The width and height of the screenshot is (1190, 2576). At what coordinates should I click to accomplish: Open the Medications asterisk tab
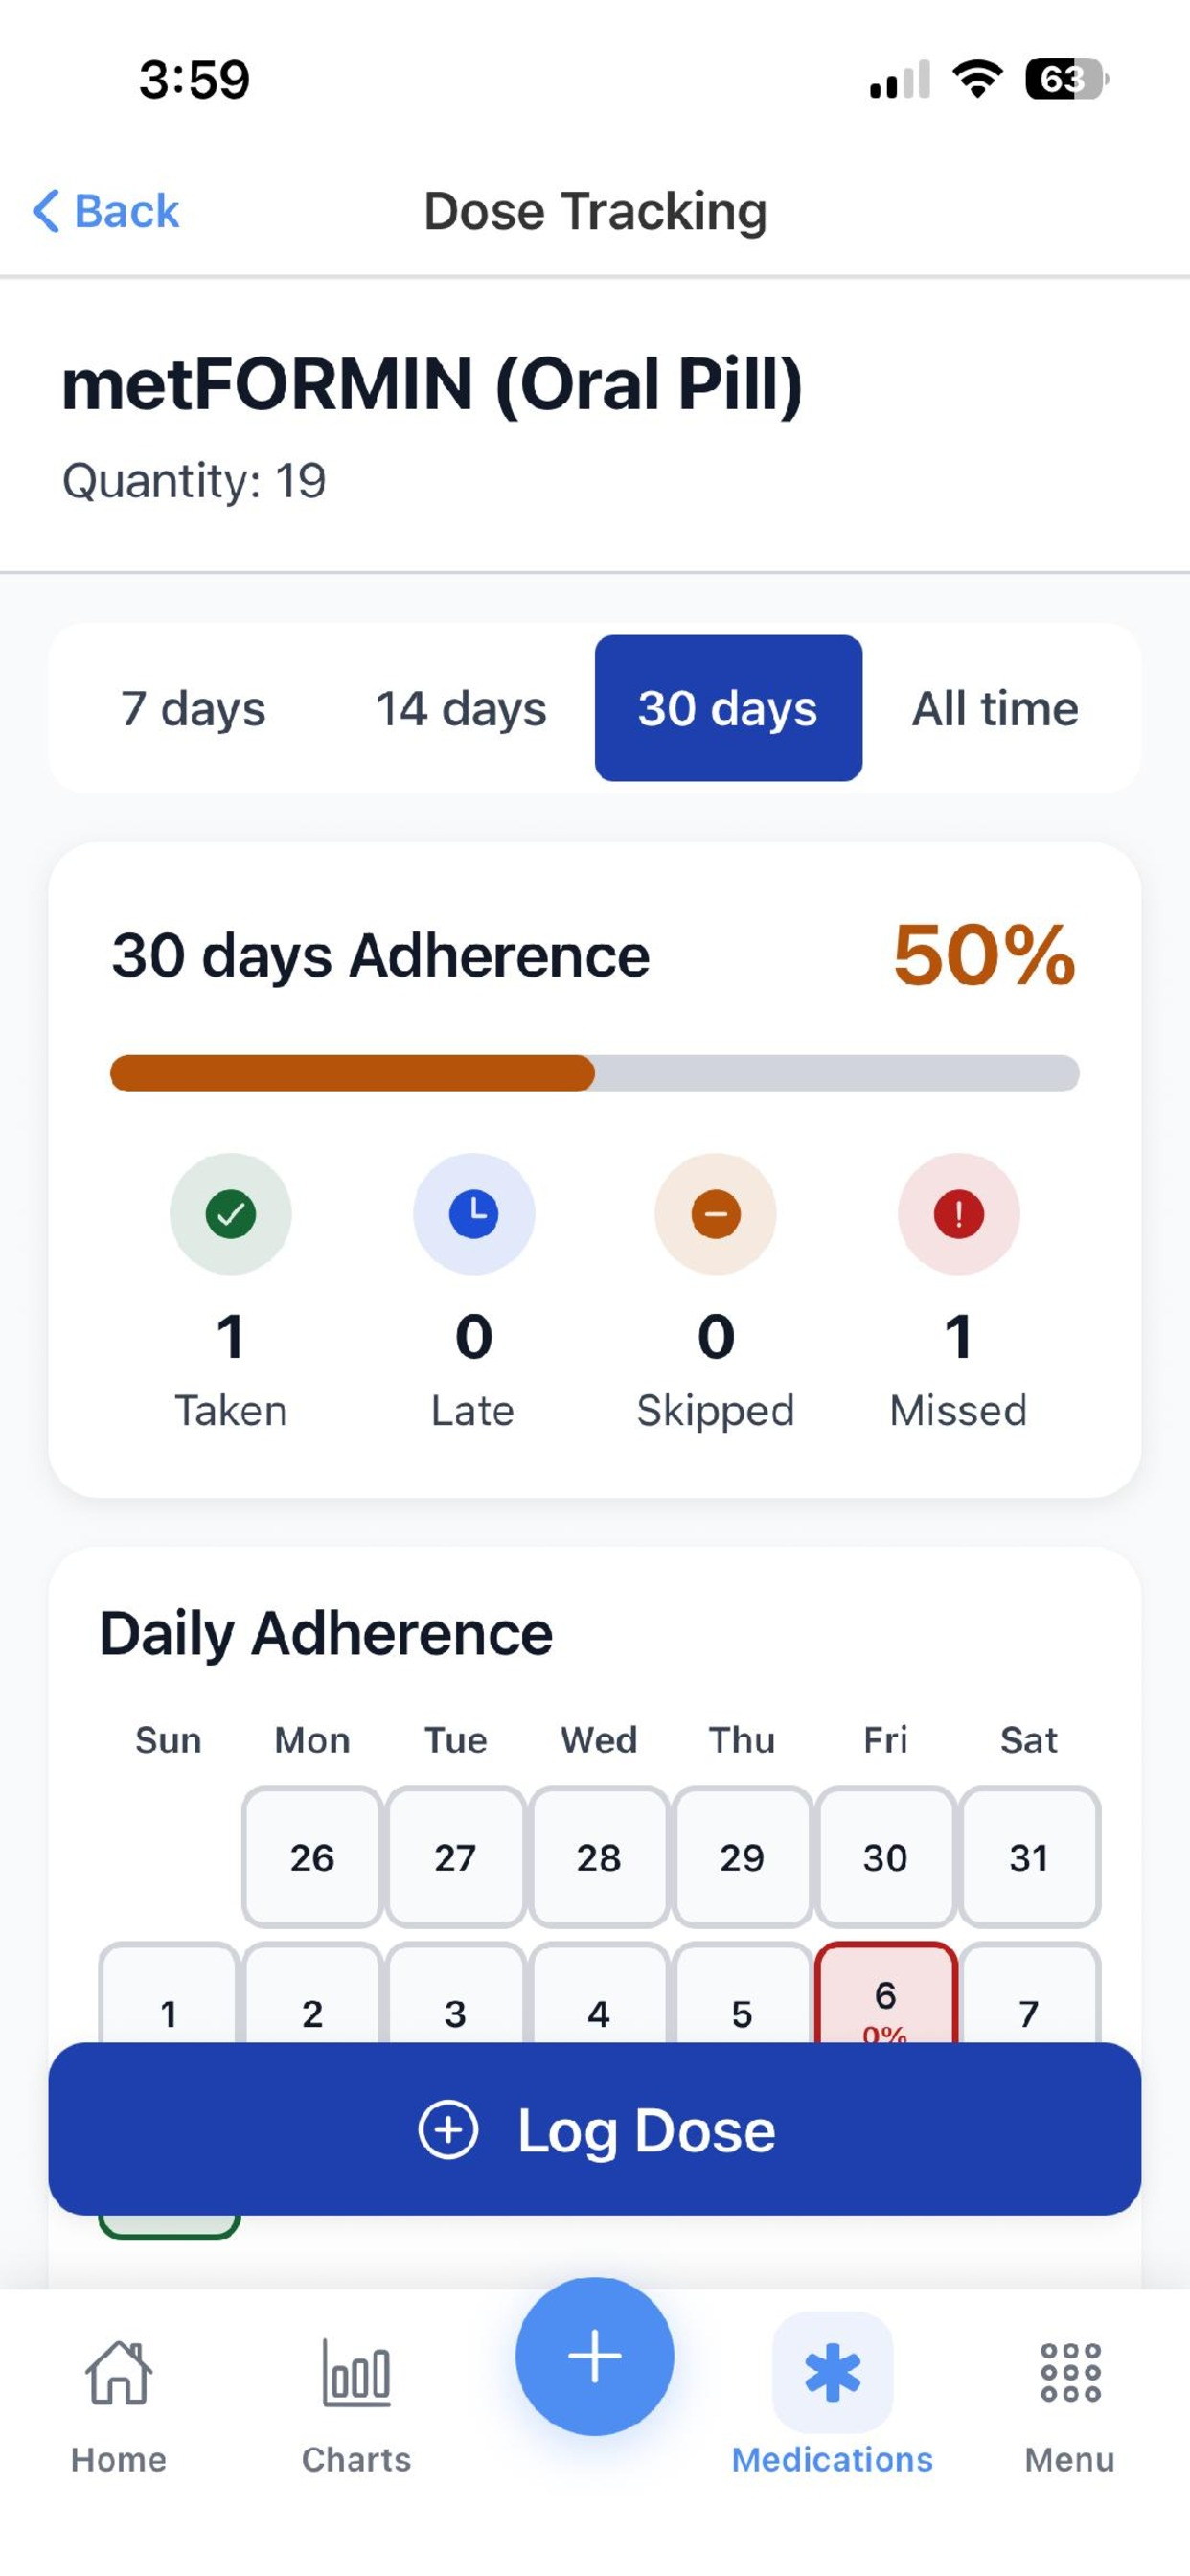pos(832,2372)
